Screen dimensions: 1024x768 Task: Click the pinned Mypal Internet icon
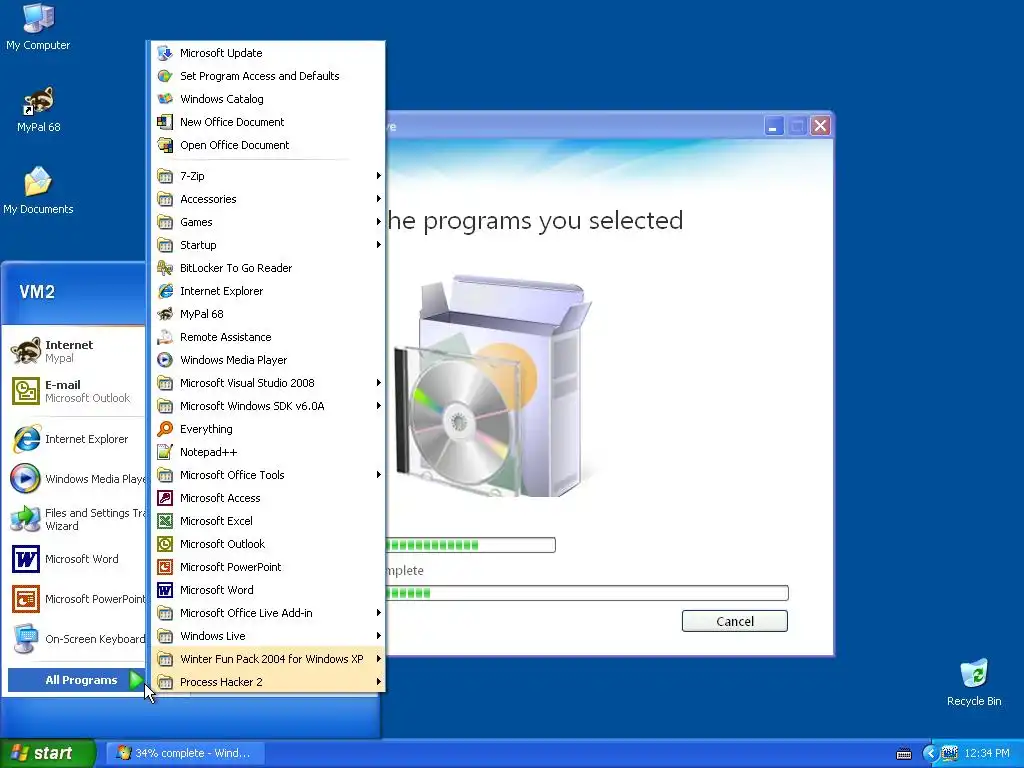point(26,351)
